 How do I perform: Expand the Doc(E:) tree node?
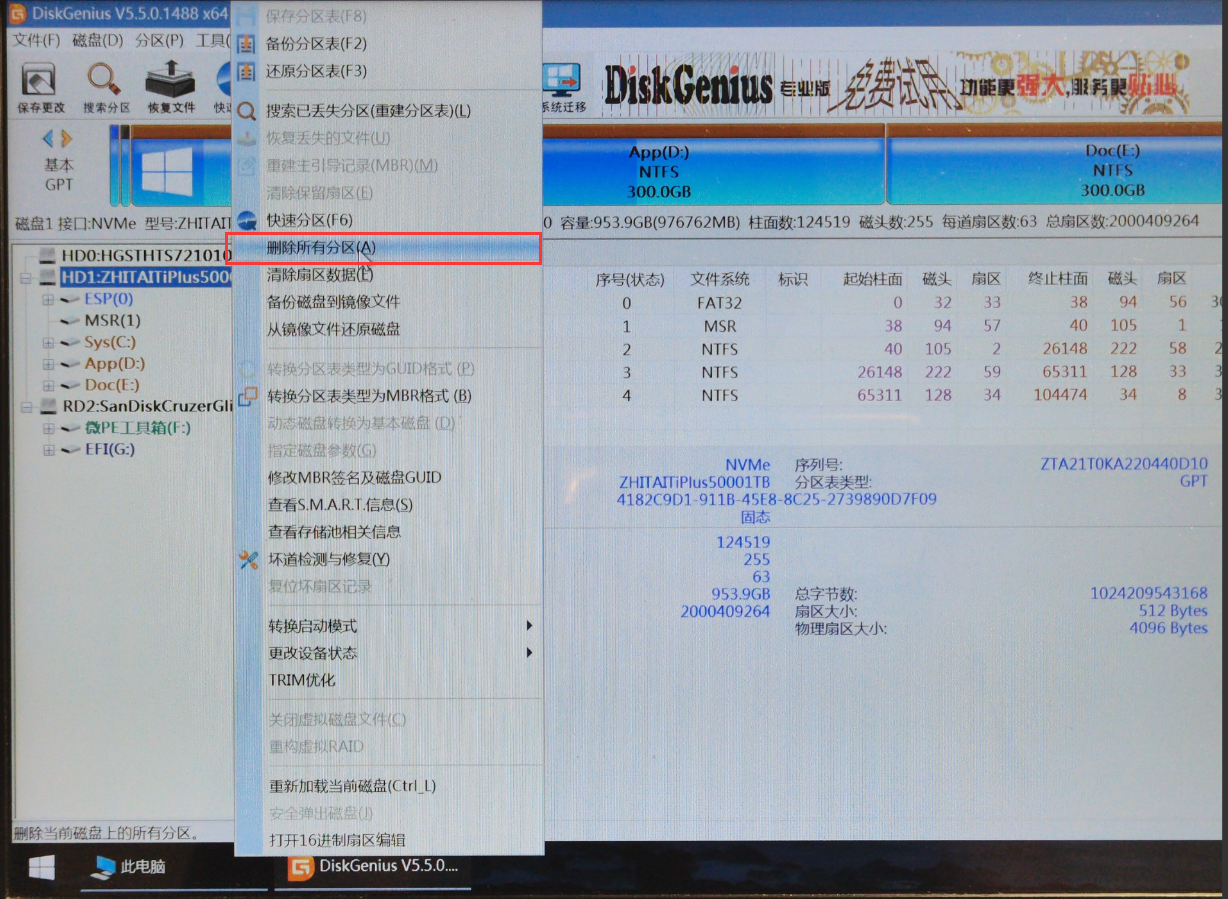48,385
